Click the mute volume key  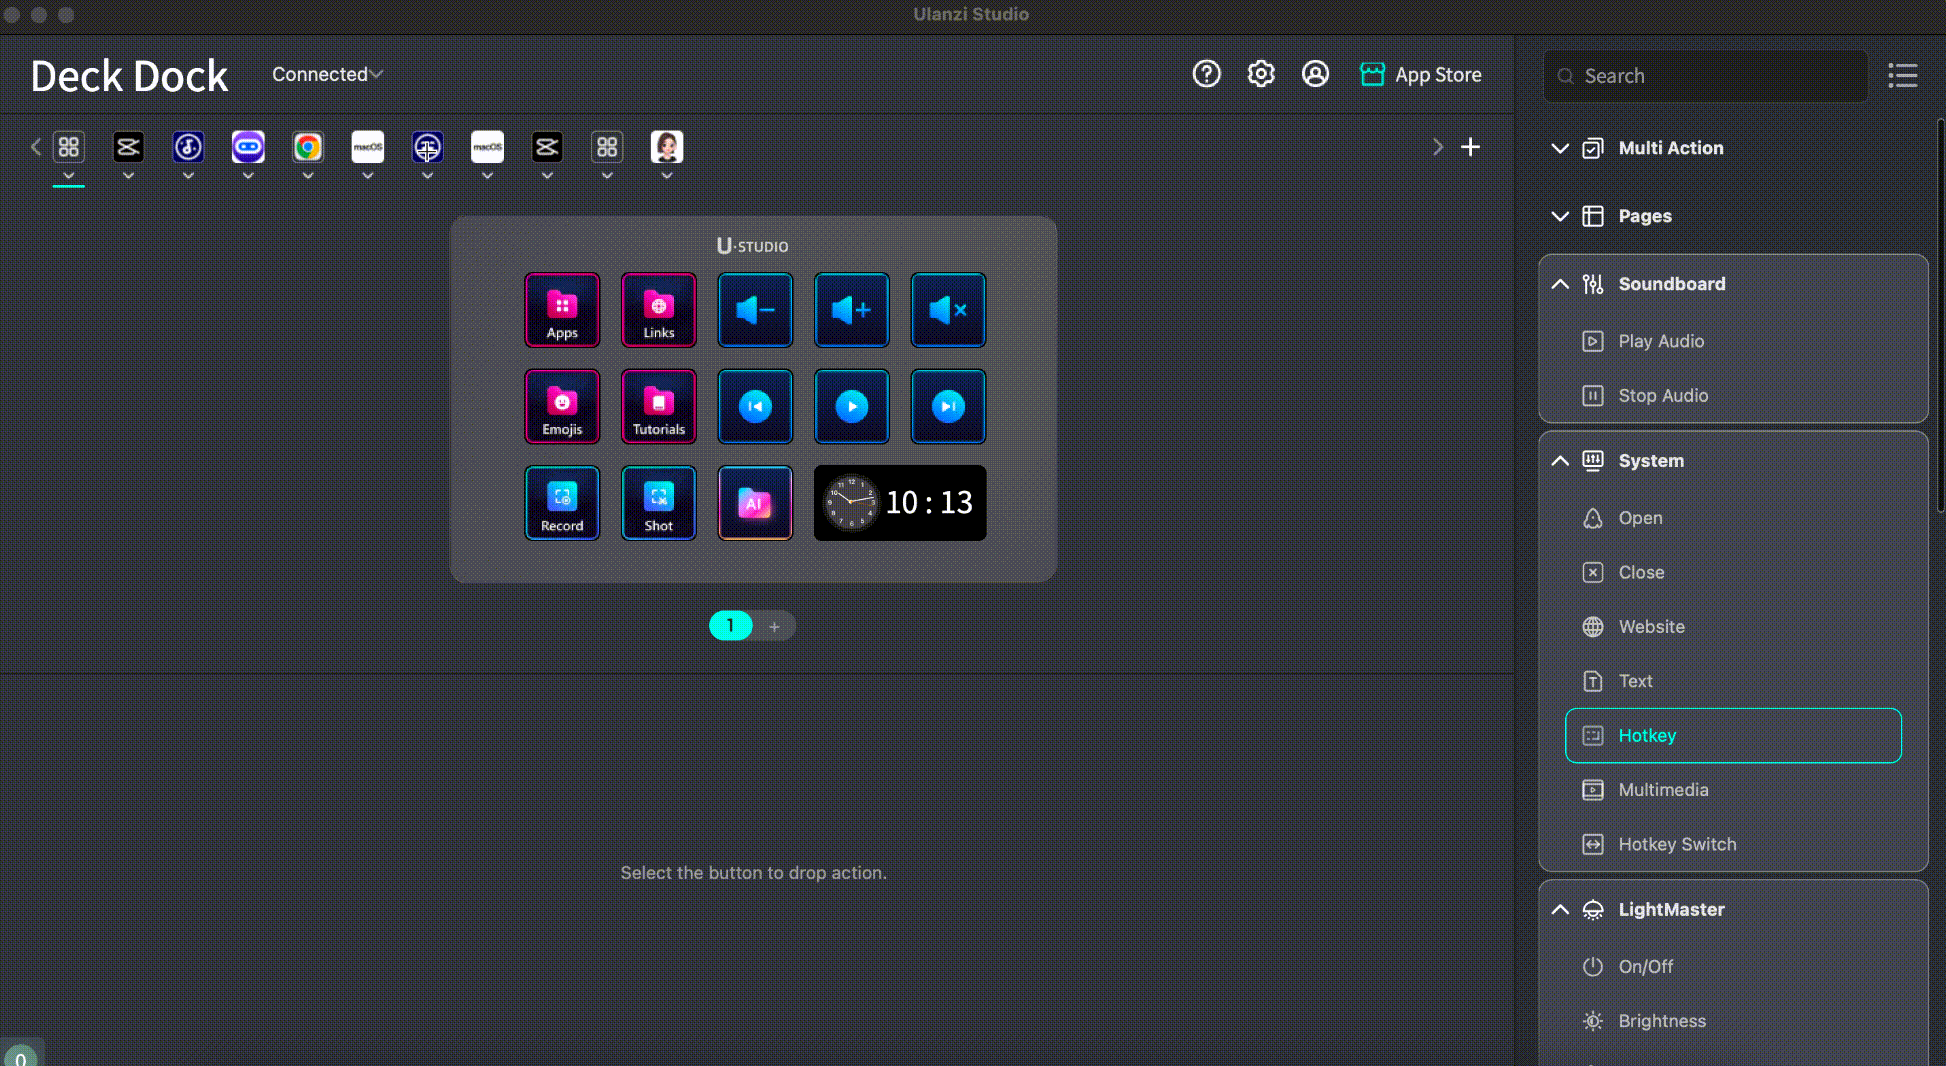point(948,310)
